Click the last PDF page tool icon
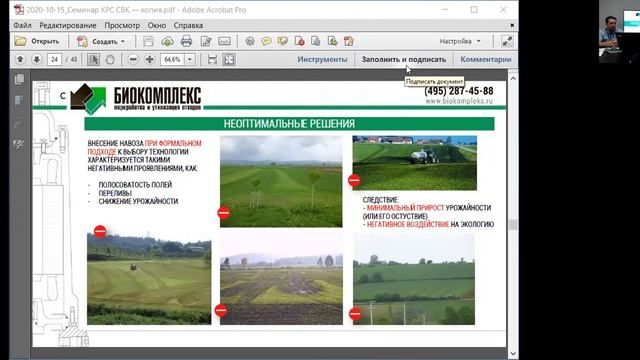 349,41
